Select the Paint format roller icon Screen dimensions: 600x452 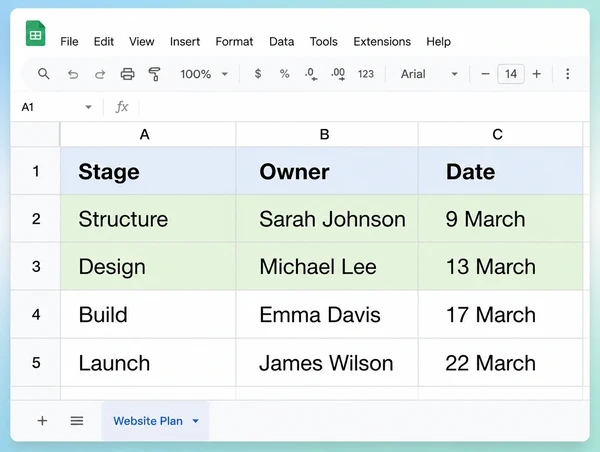(154, 74)
